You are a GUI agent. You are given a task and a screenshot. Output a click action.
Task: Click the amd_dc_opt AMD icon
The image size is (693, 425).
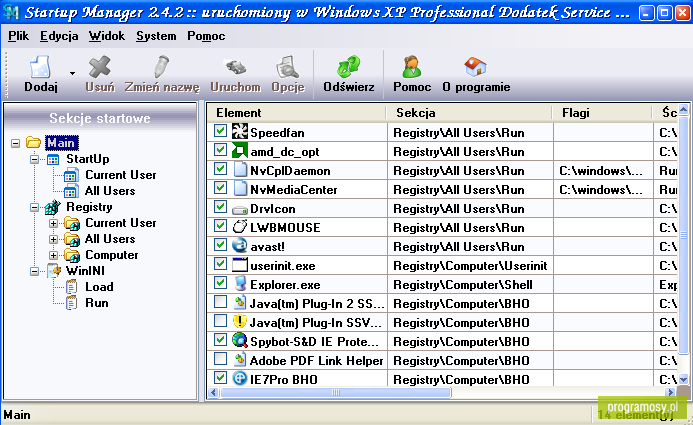click(x=240, y=151)
